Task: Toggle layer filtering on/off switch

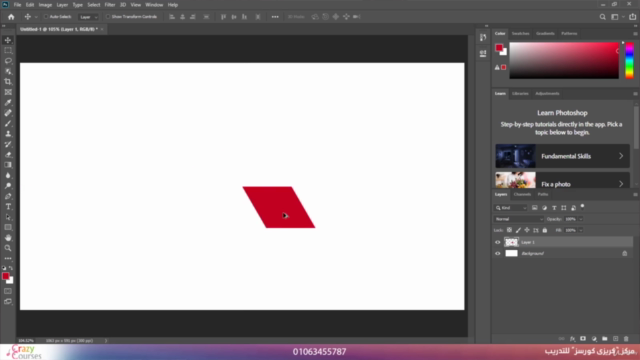Action: pos(582,207)
